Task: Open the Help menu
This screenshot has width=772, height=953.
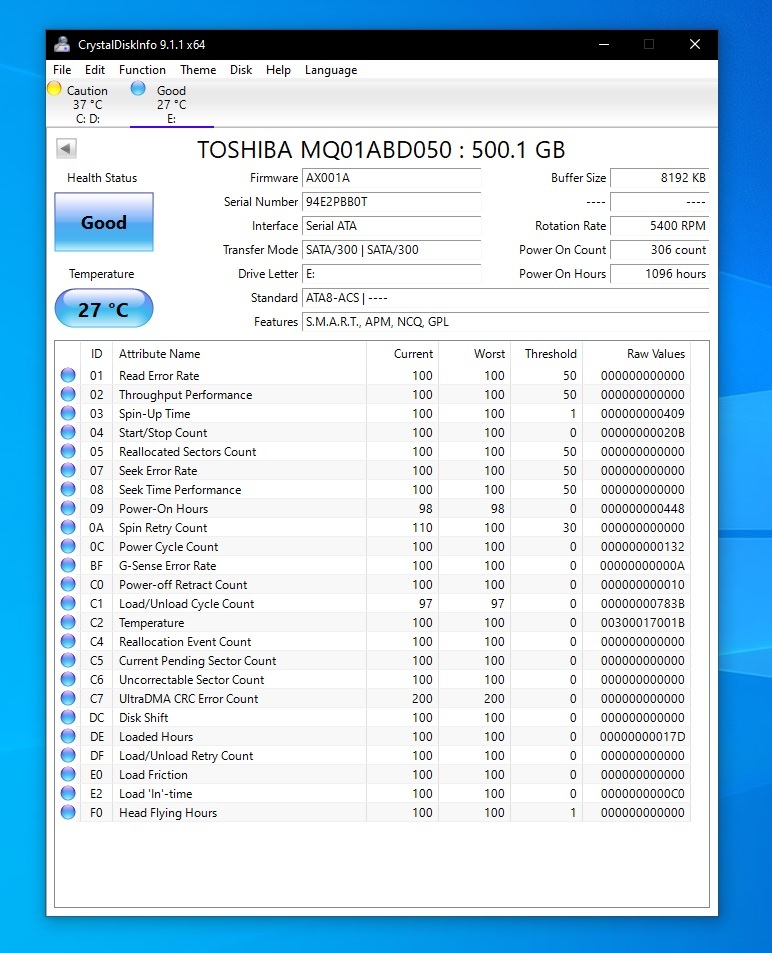Action: (x=278, y=70)
